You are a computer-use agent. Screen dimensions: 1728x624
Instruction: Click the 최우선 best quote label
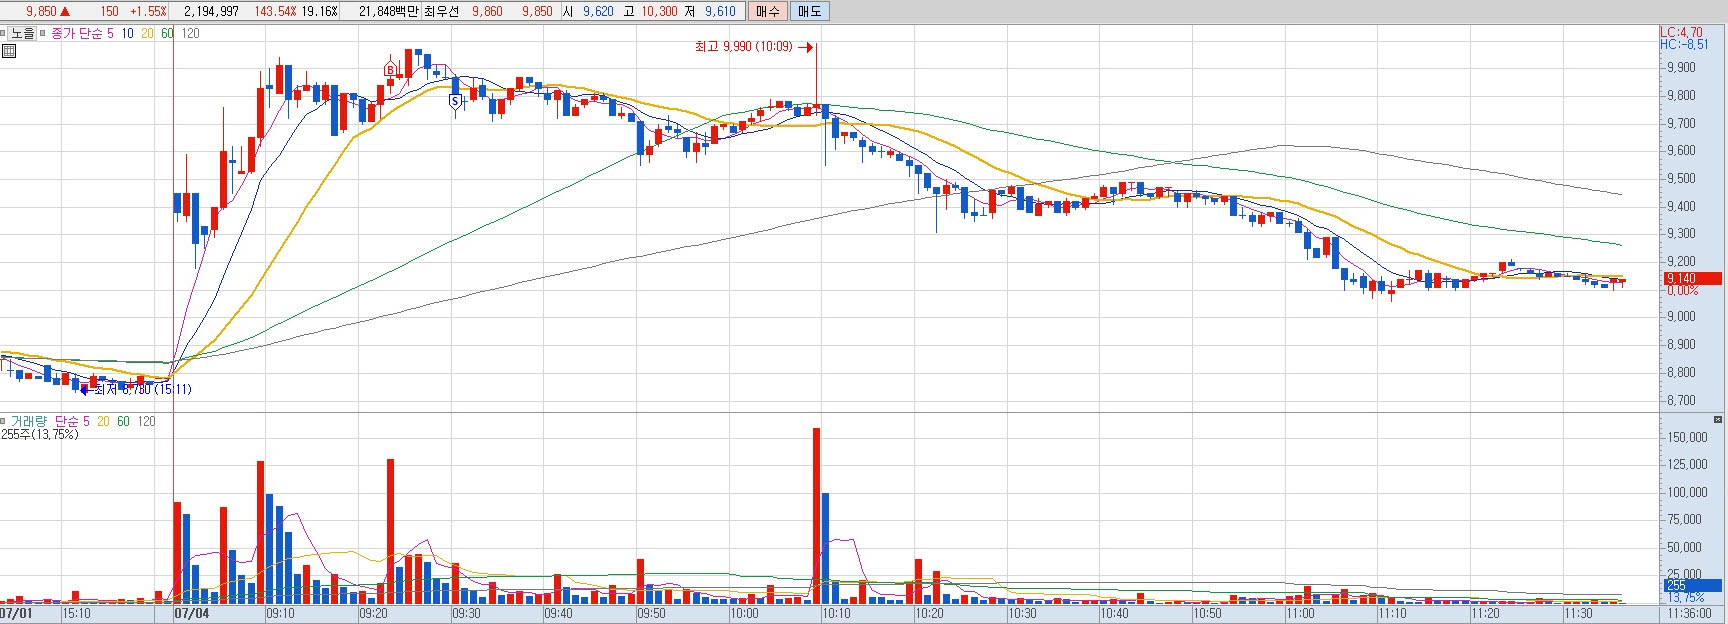[x=441, y=12]
